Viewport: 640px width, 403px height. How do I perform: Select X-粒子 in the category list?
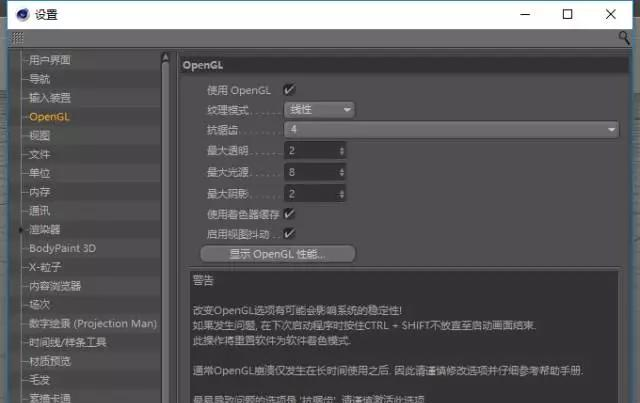coord(45,267)
